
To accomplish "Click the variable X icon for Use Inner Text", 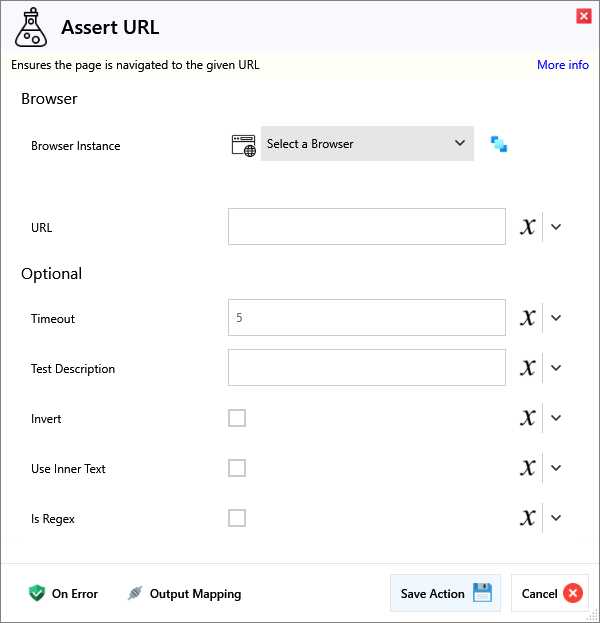I will [x=528, y=468].
